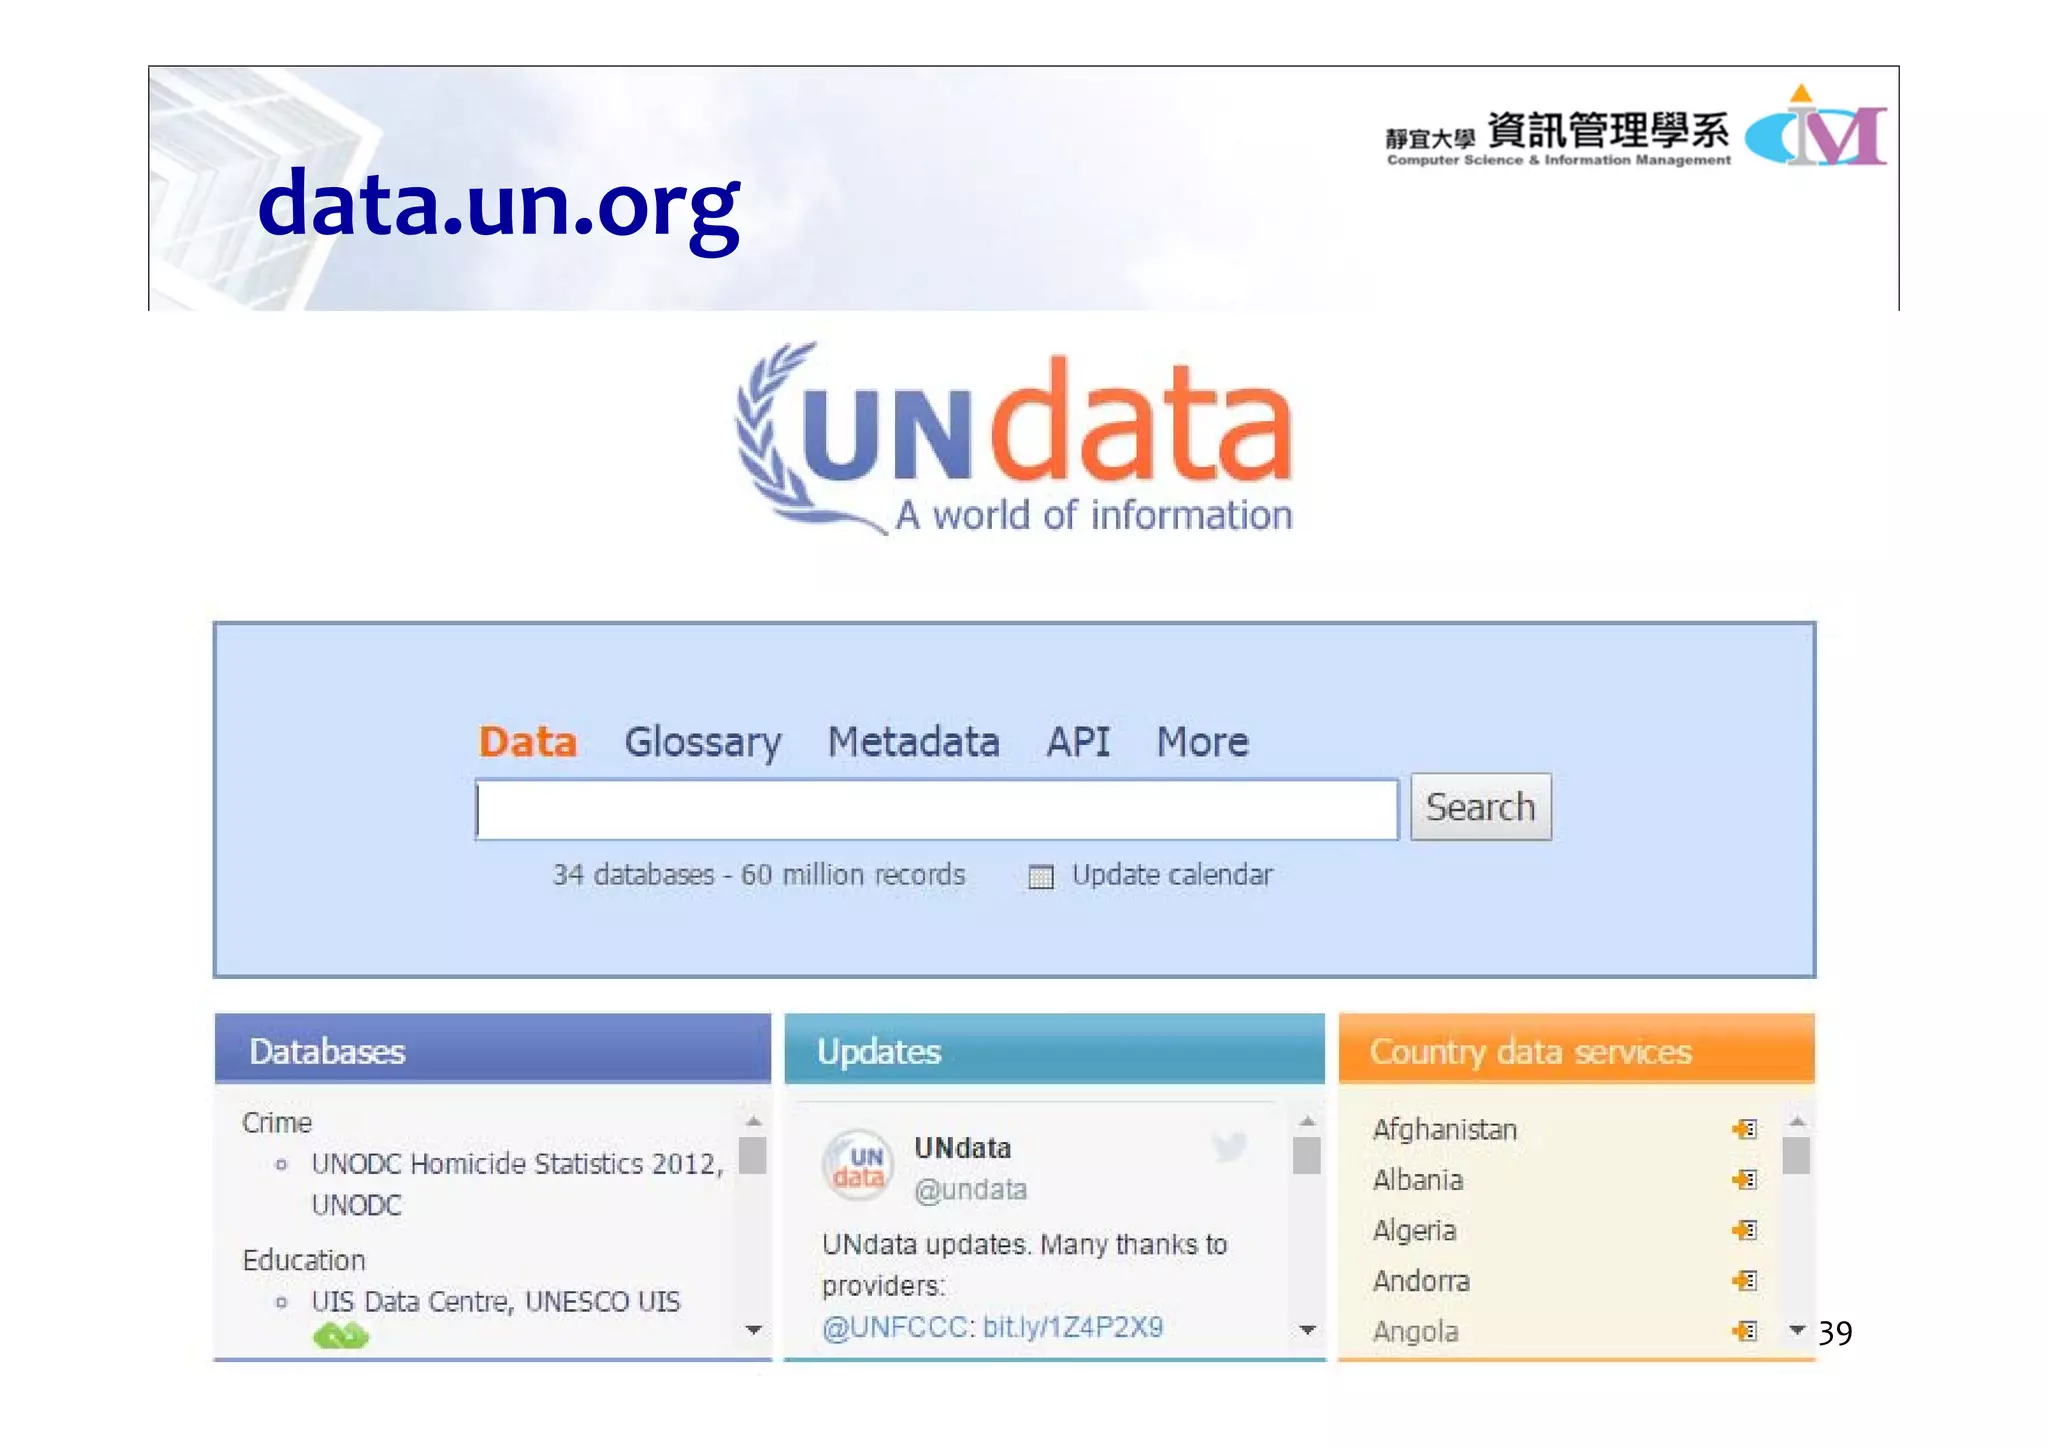Click the 34 databases - 60 million records text
This screenshot has height=1448, width=2048.
[759, 875]
